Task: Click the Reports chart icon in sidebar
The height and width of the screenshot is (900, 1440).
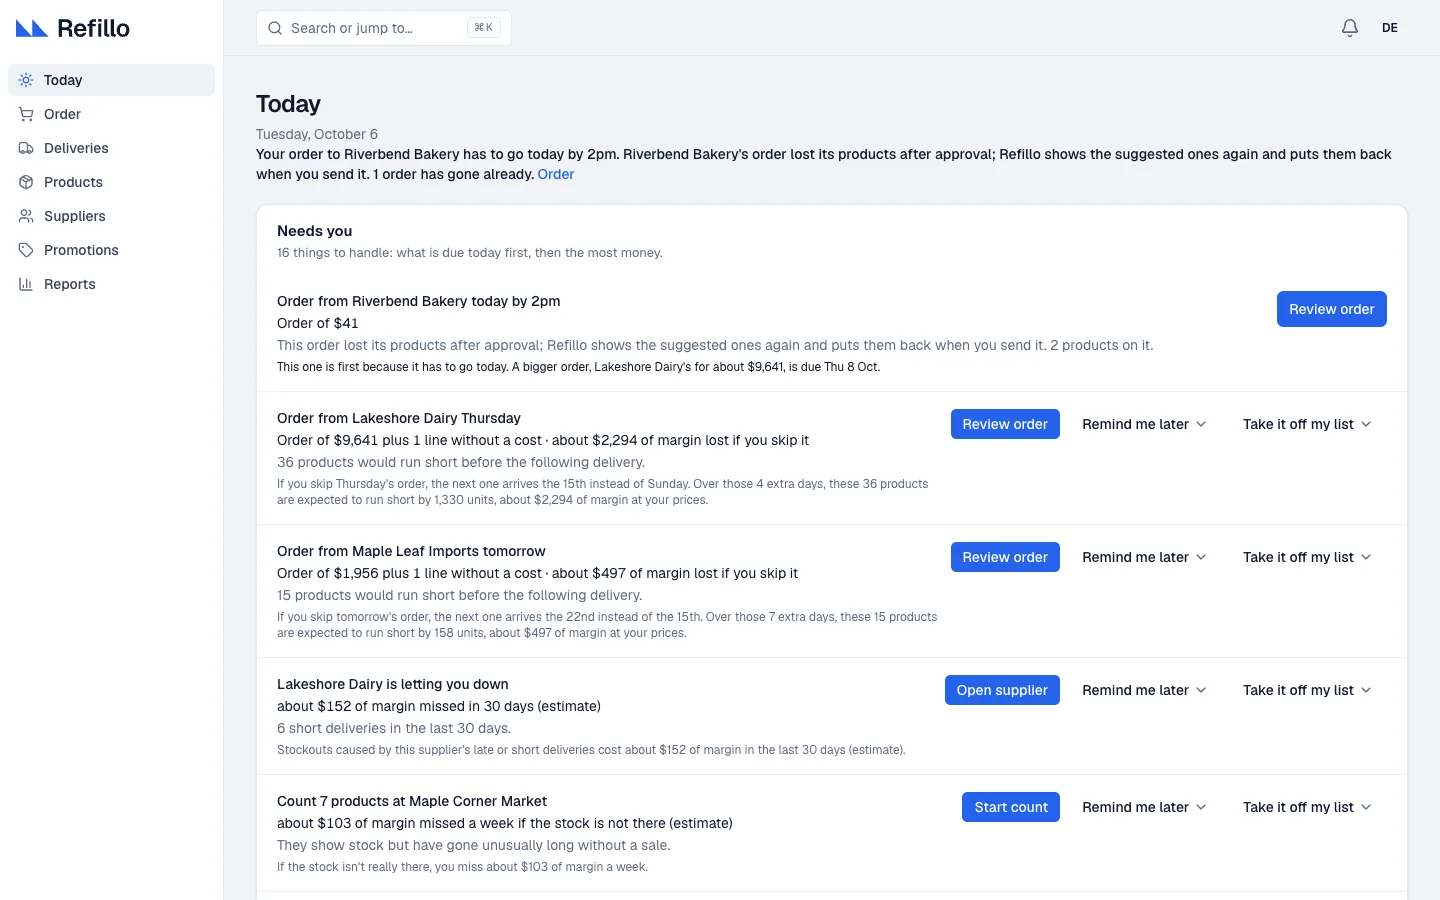Action: pos(26,284)
